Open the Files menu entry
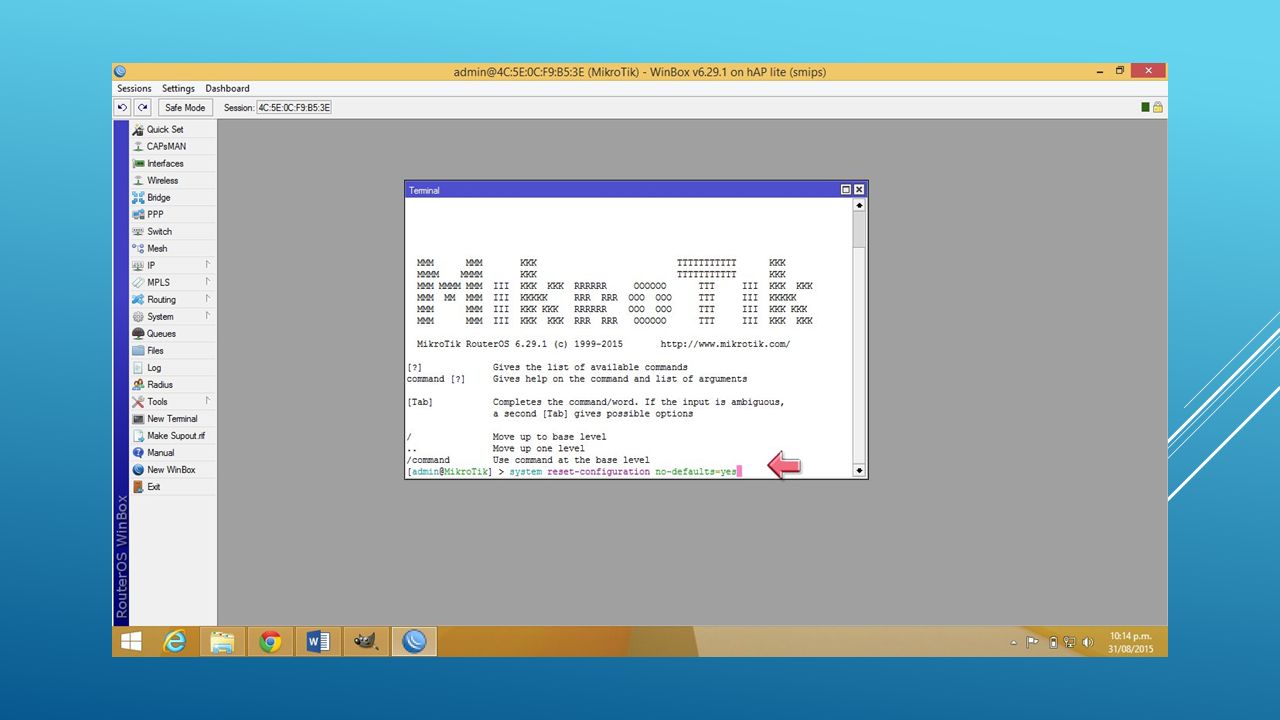The height and width of the screenshot is (720, 1280). click(173, 350)
